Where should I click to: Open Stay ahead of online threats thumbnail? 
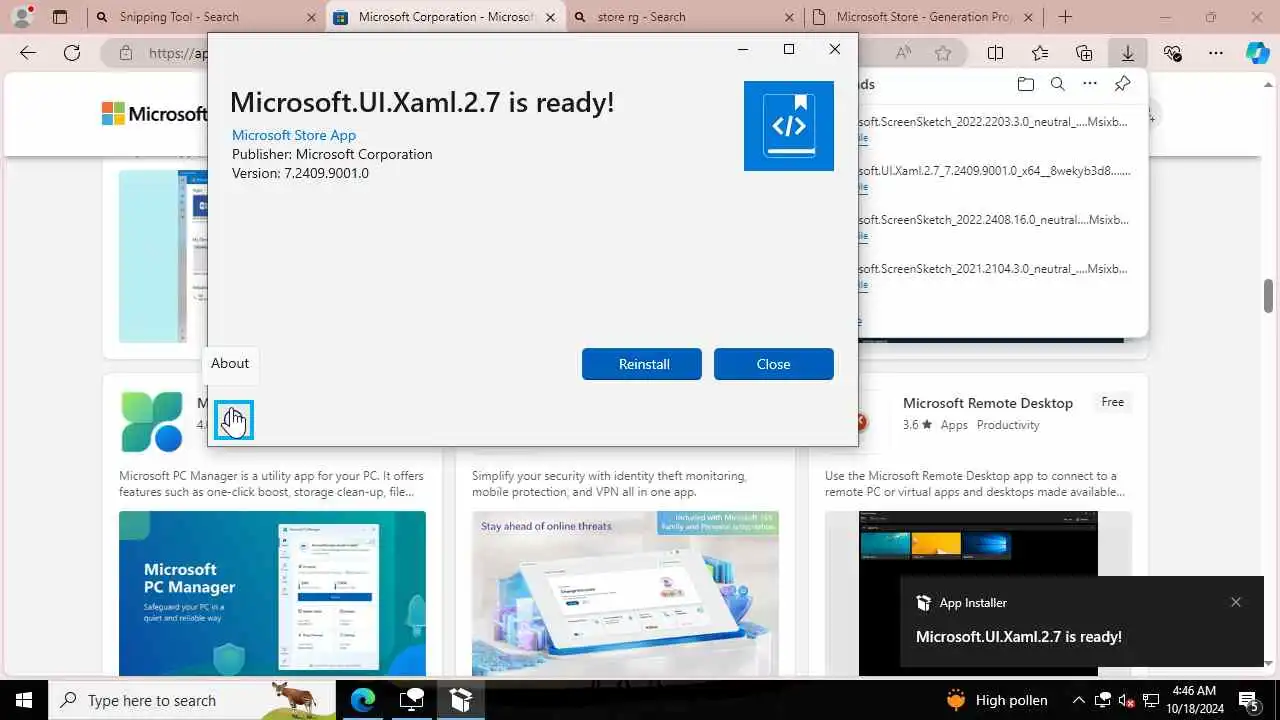tap(625, 593)
